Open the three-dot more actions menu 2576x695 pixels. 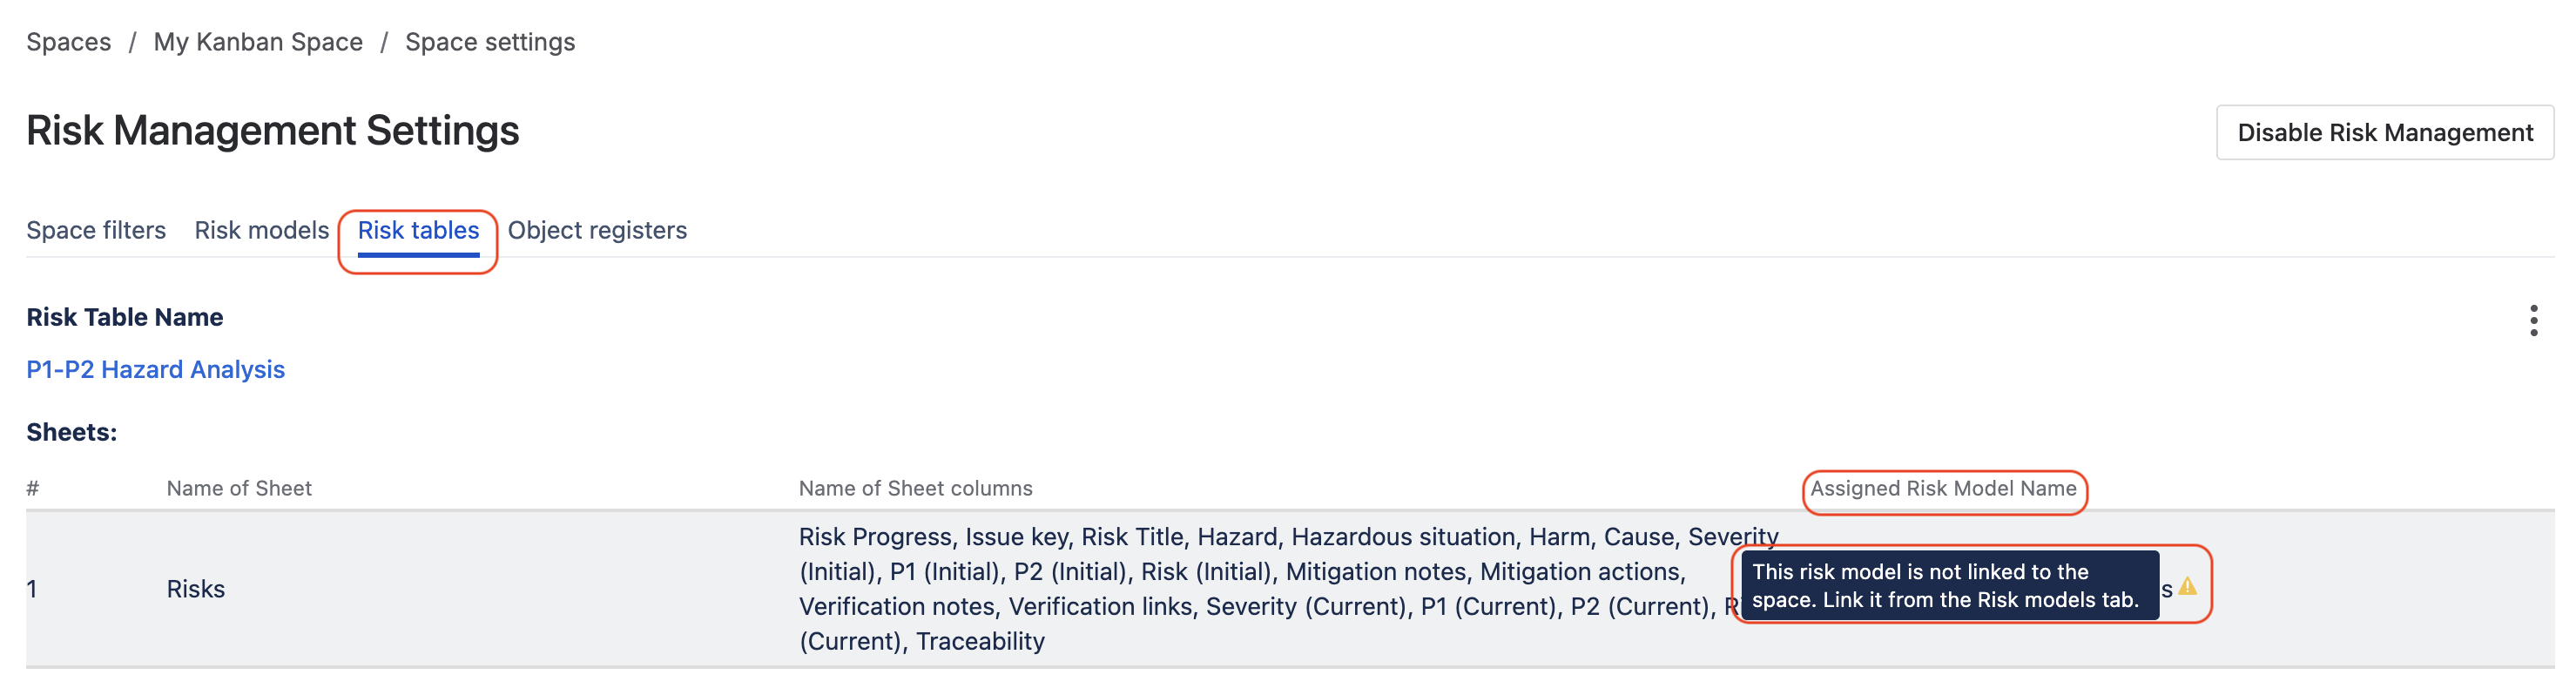pyautogui.click(x=2533, y=320)
